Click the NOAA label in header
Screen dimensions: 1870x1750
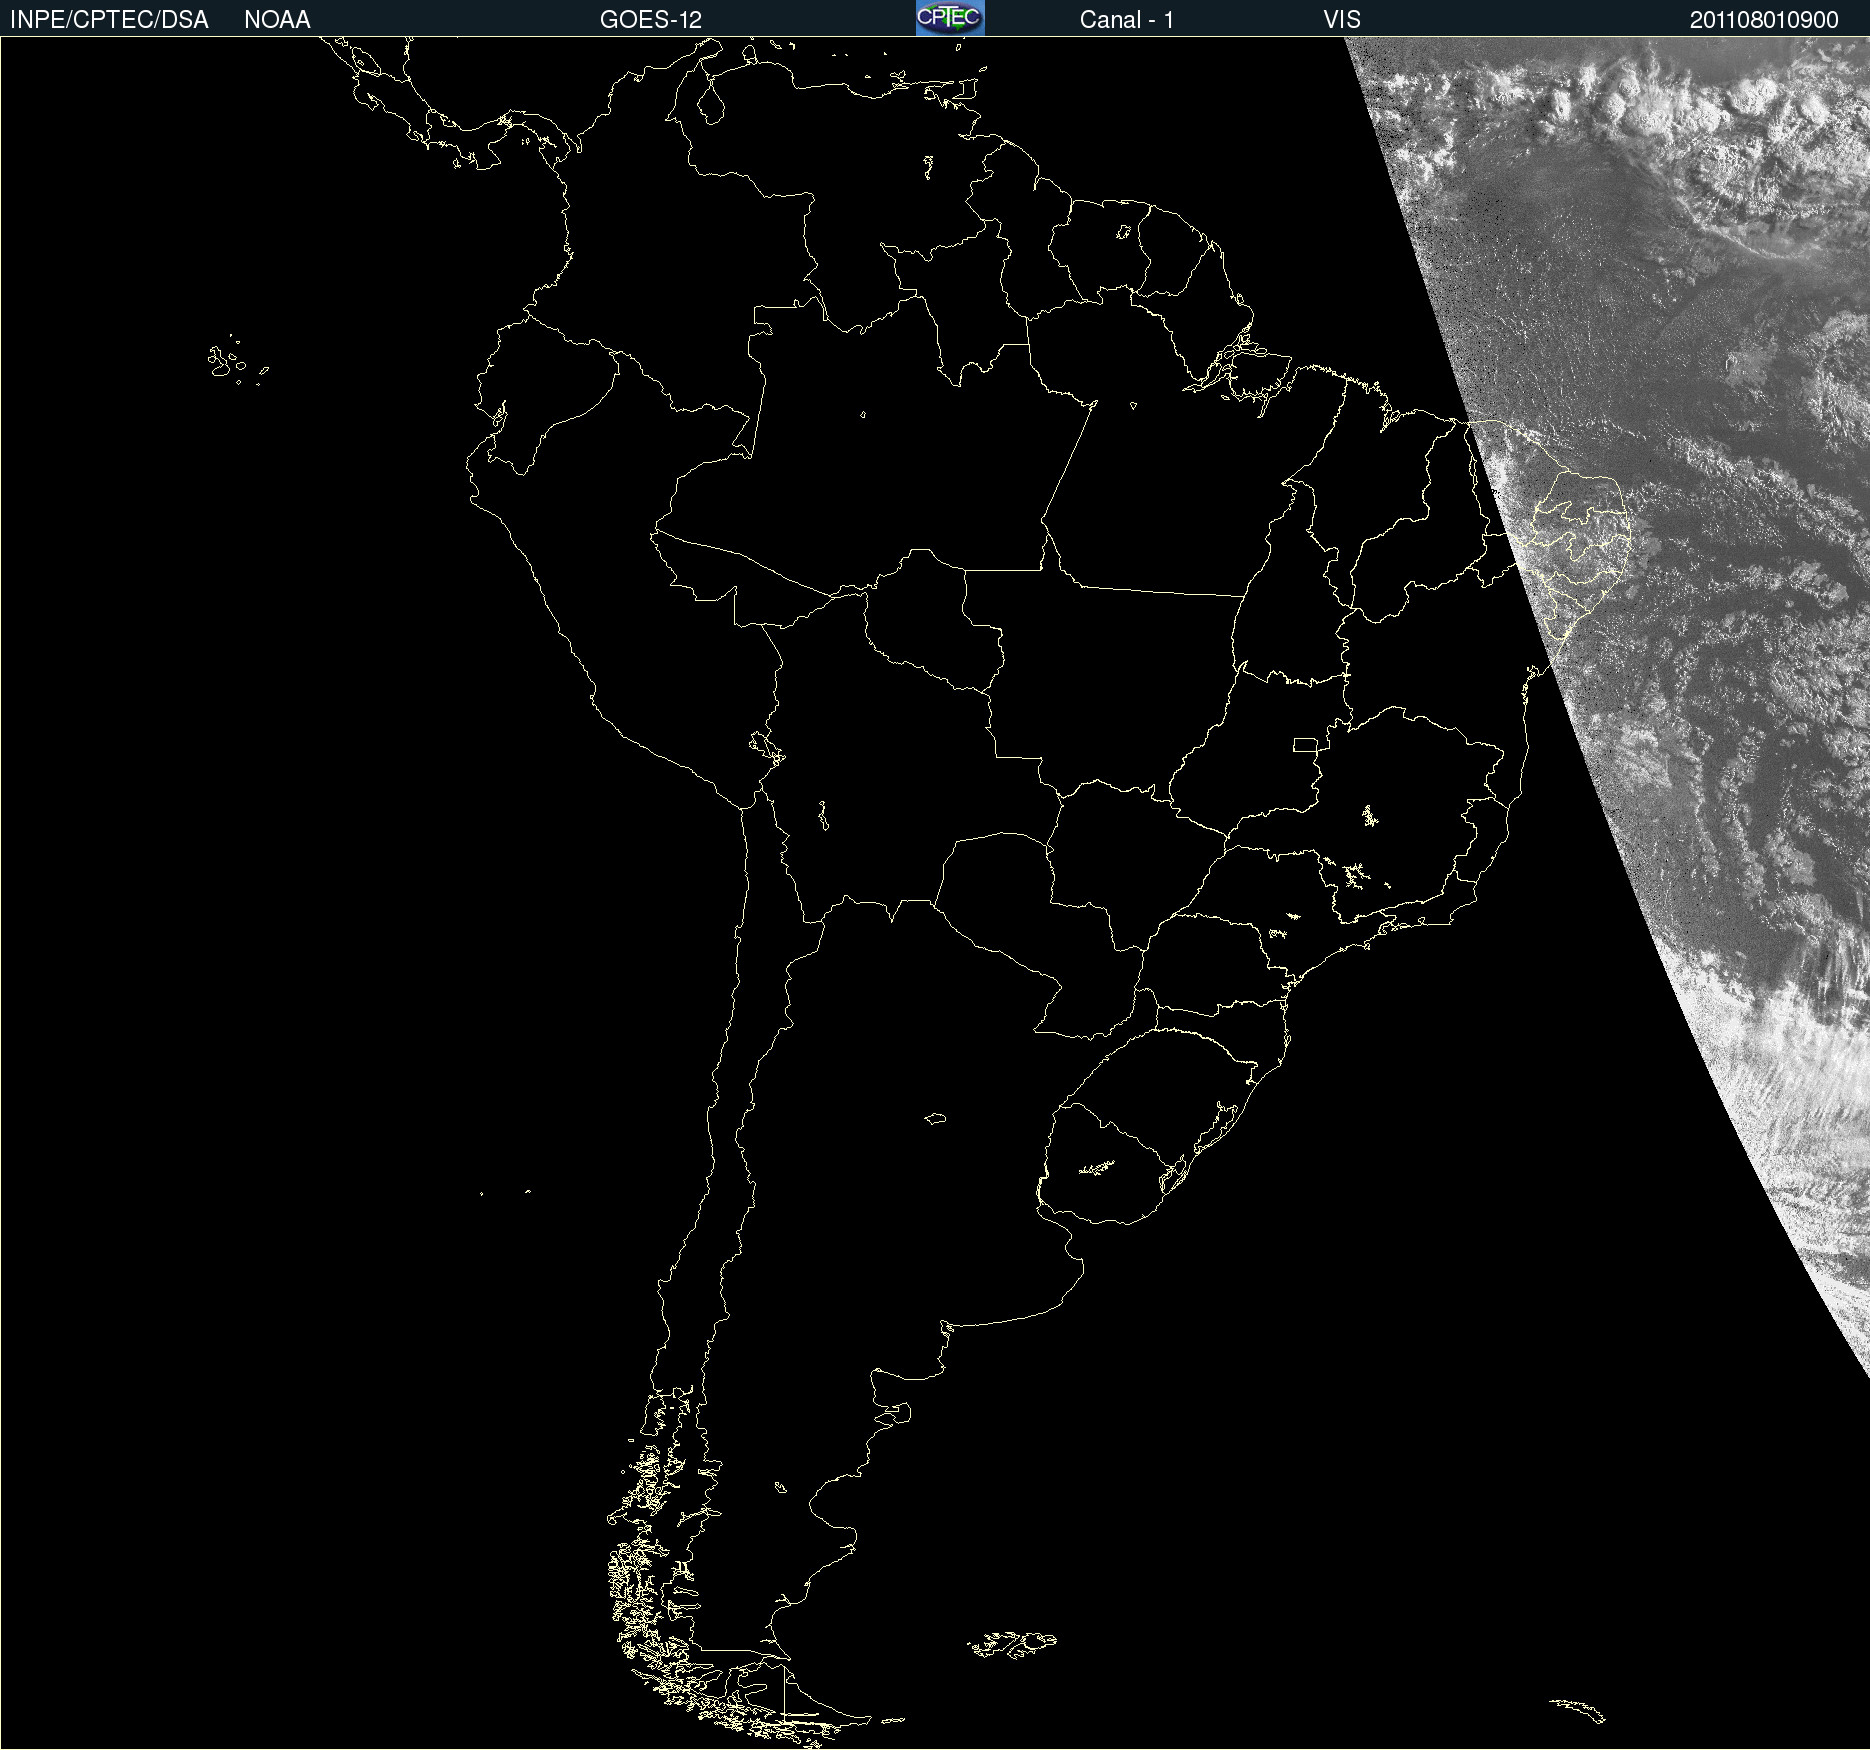277,20
